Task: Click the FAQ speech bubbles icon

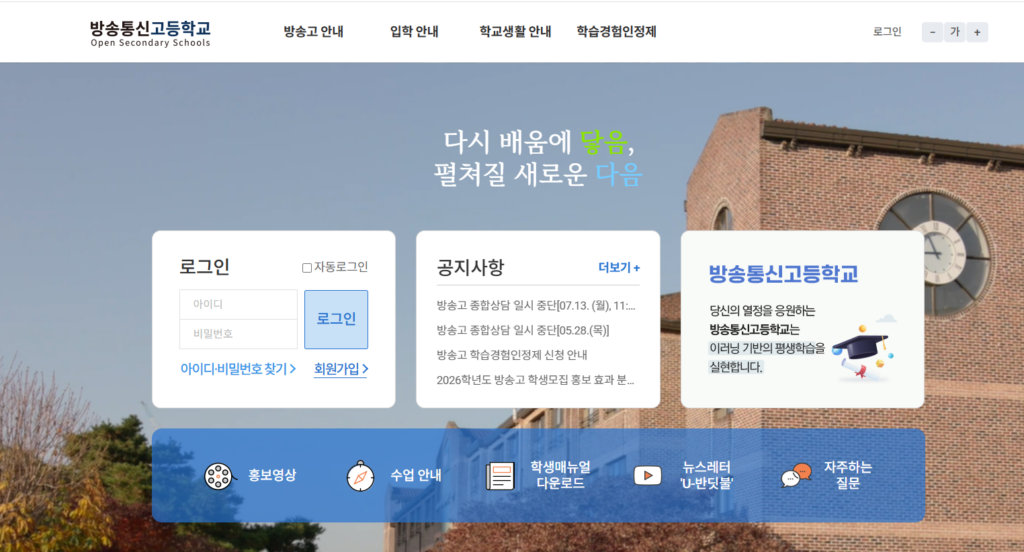Action: click(x=796, y=476)
